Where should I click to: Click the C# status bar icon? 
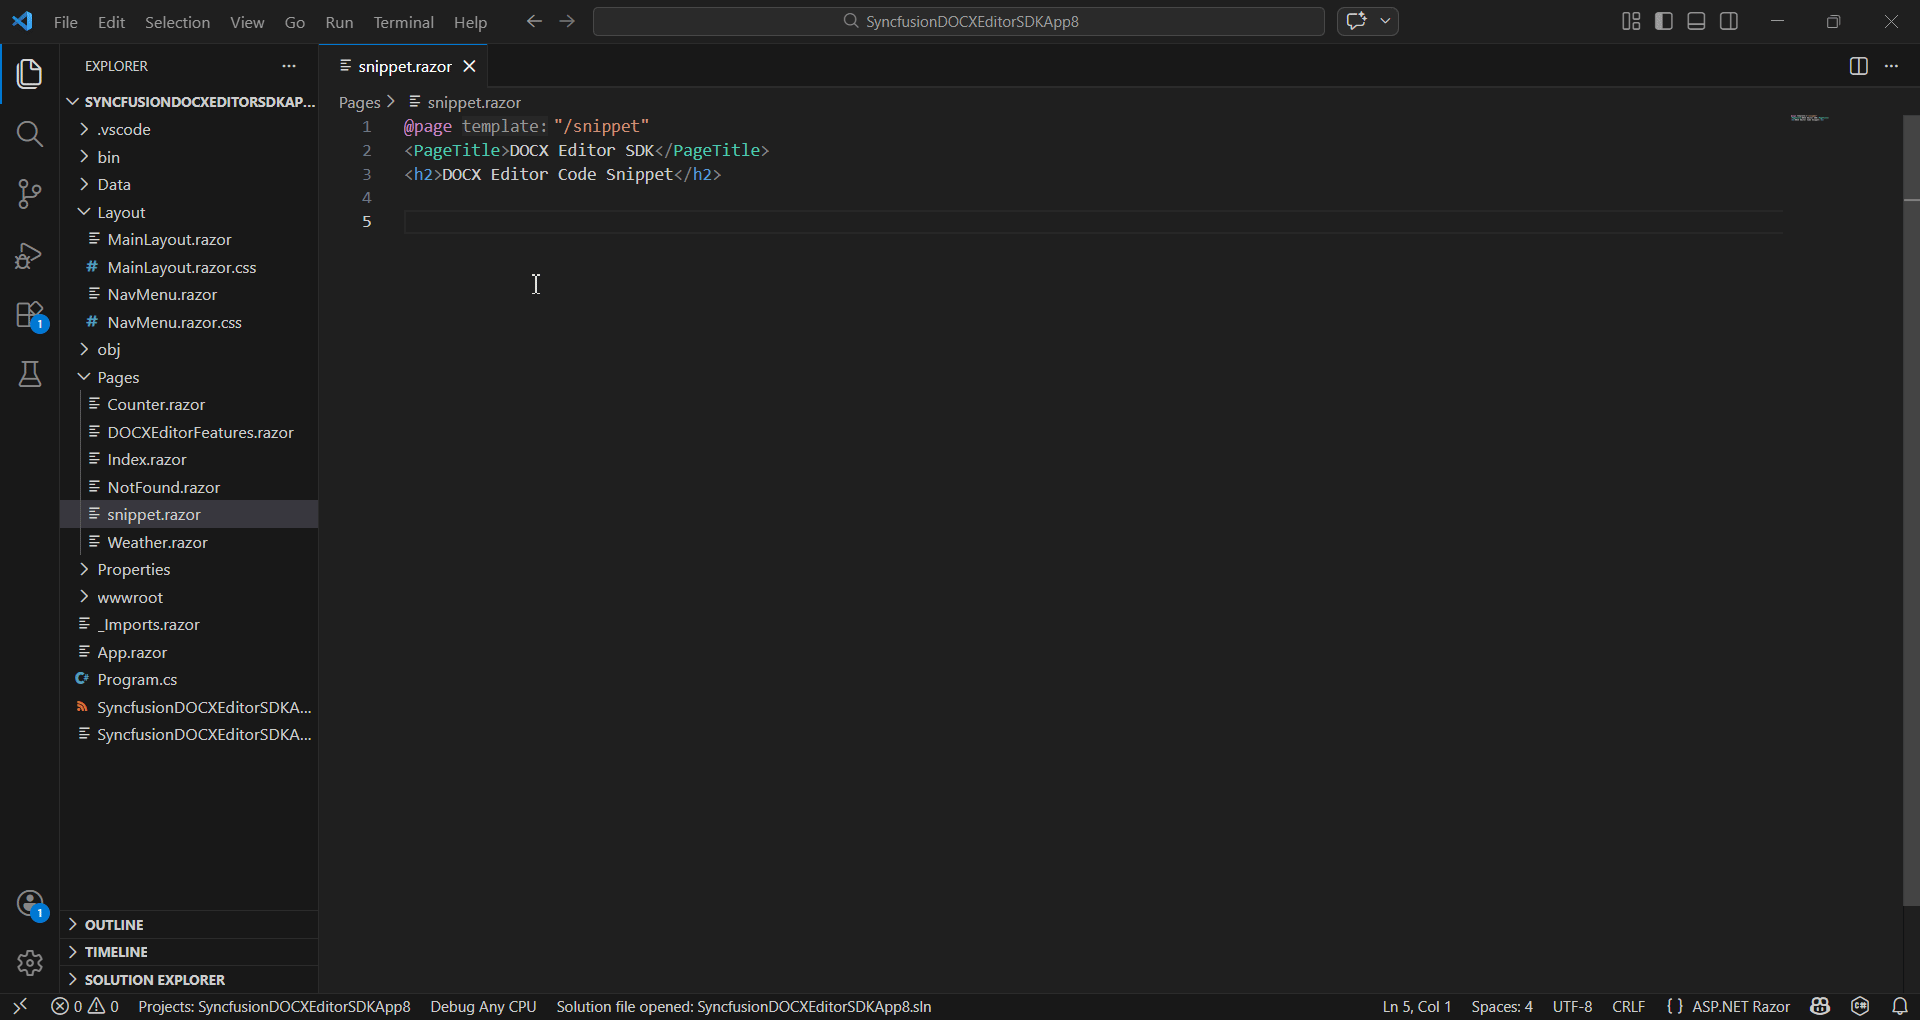click(1859, 1006)
